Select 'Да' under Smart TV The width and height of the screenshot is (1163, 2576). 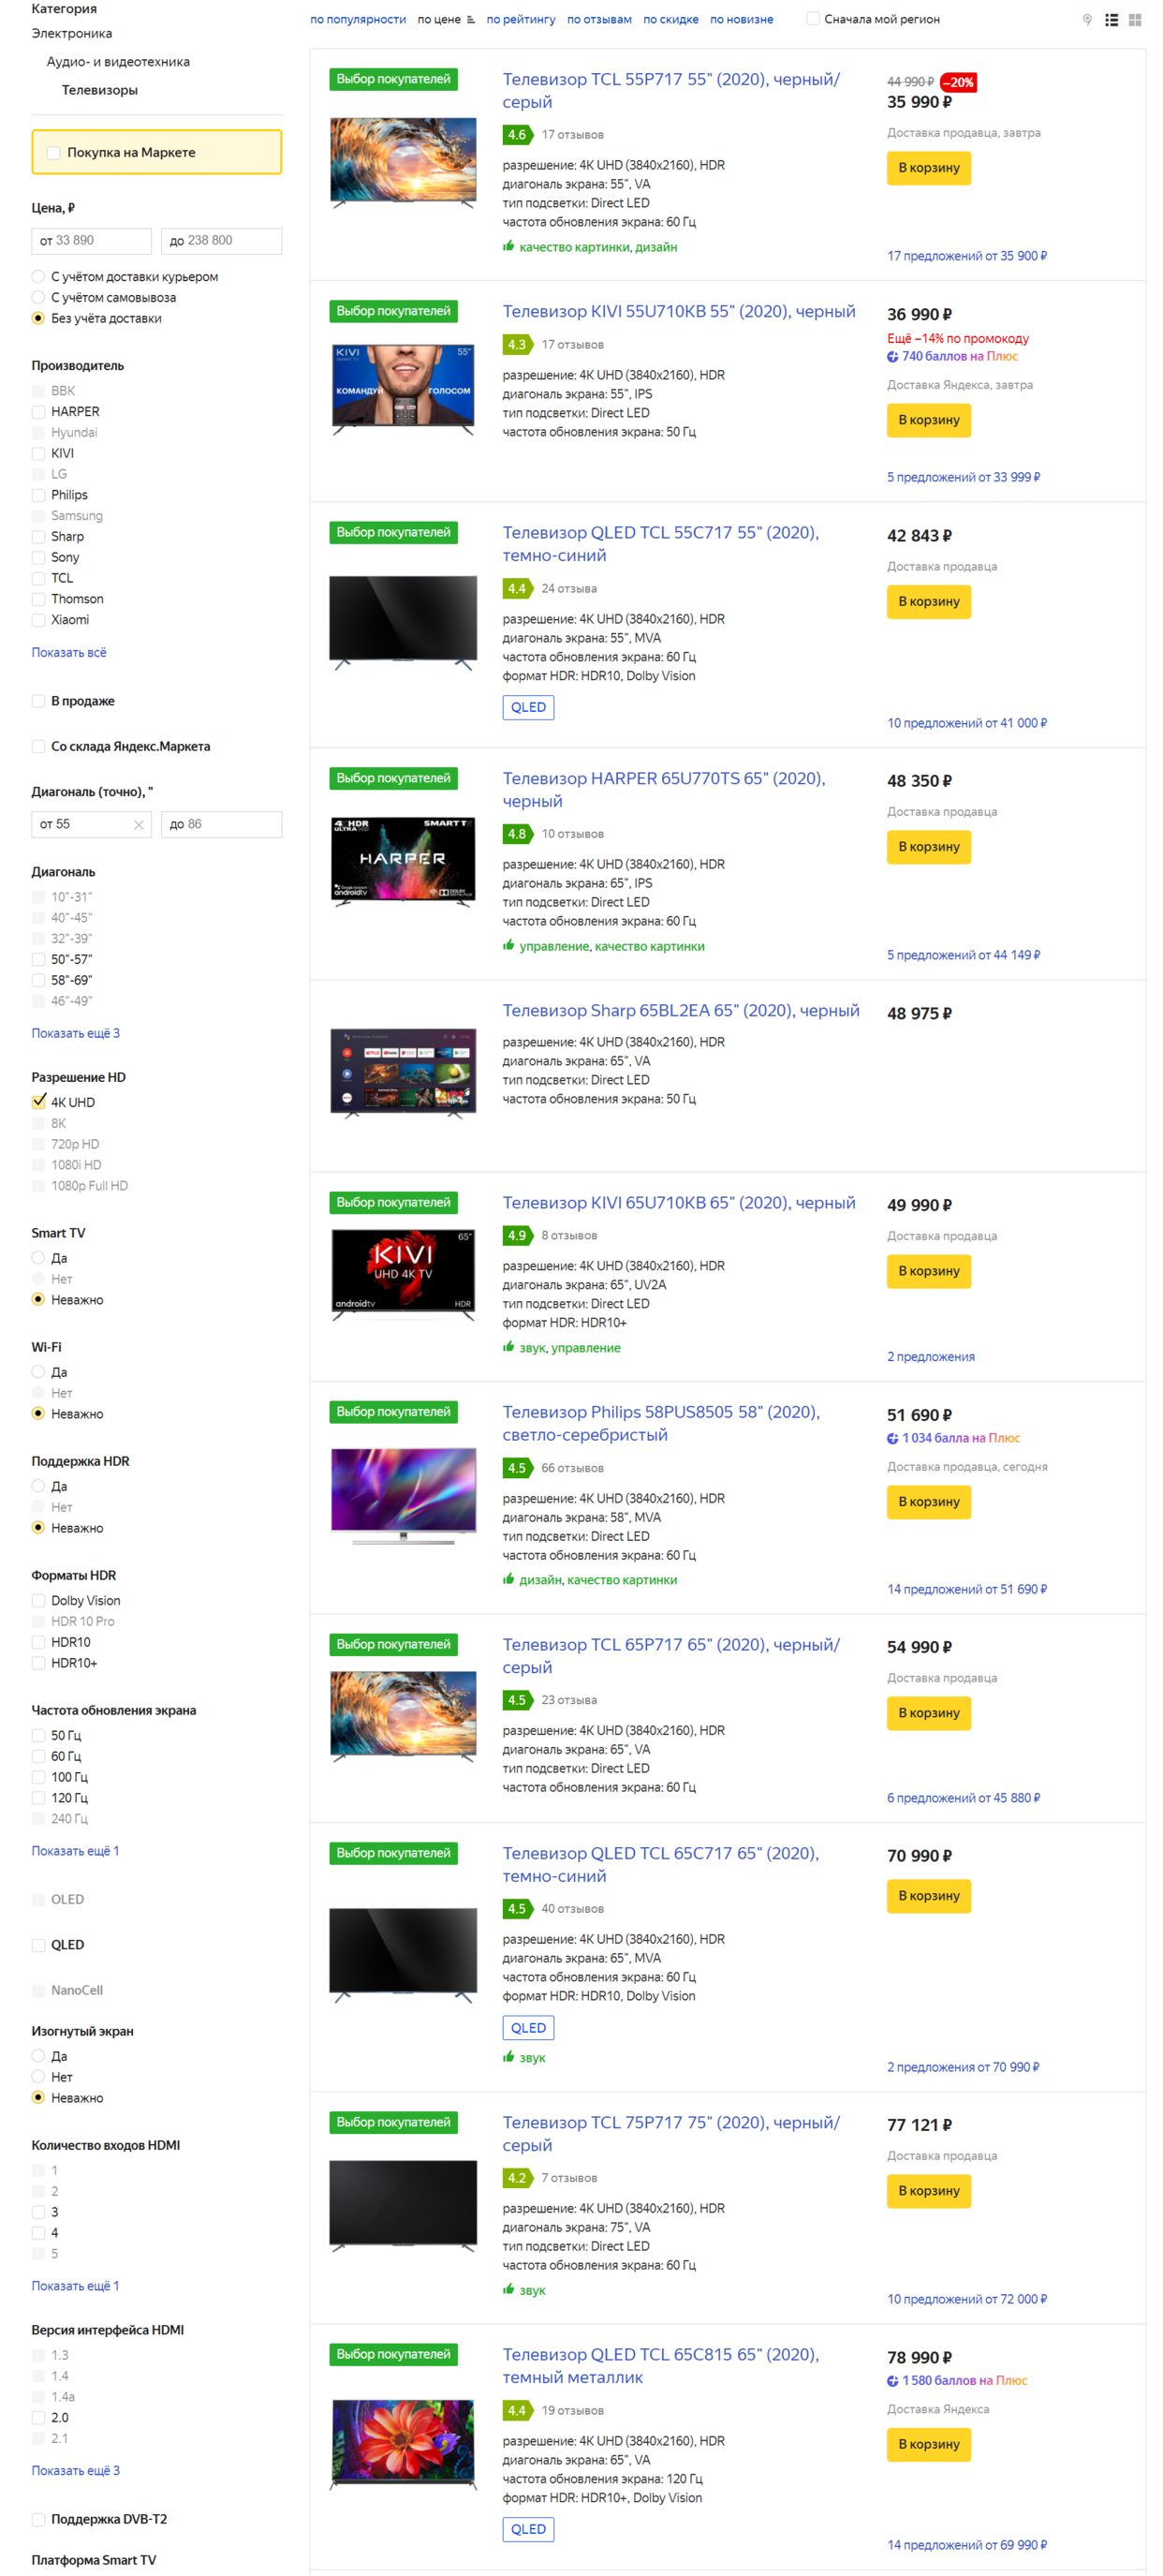[38, 1258]
